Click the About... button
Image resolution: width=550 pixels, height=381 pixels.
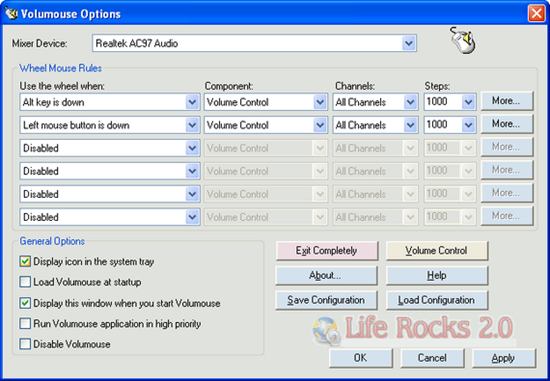[327, 275]
